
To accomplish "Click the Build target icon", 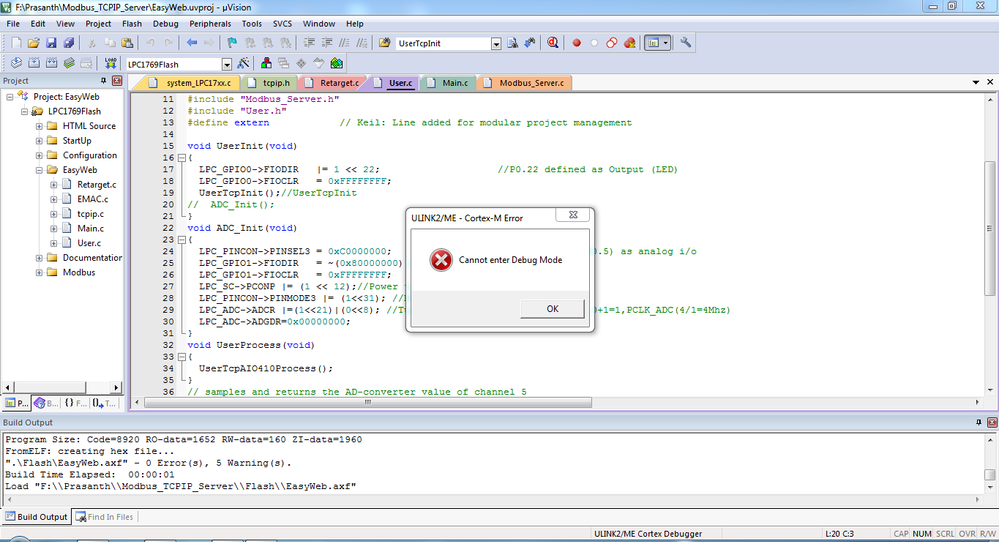I will coord(34,63).
